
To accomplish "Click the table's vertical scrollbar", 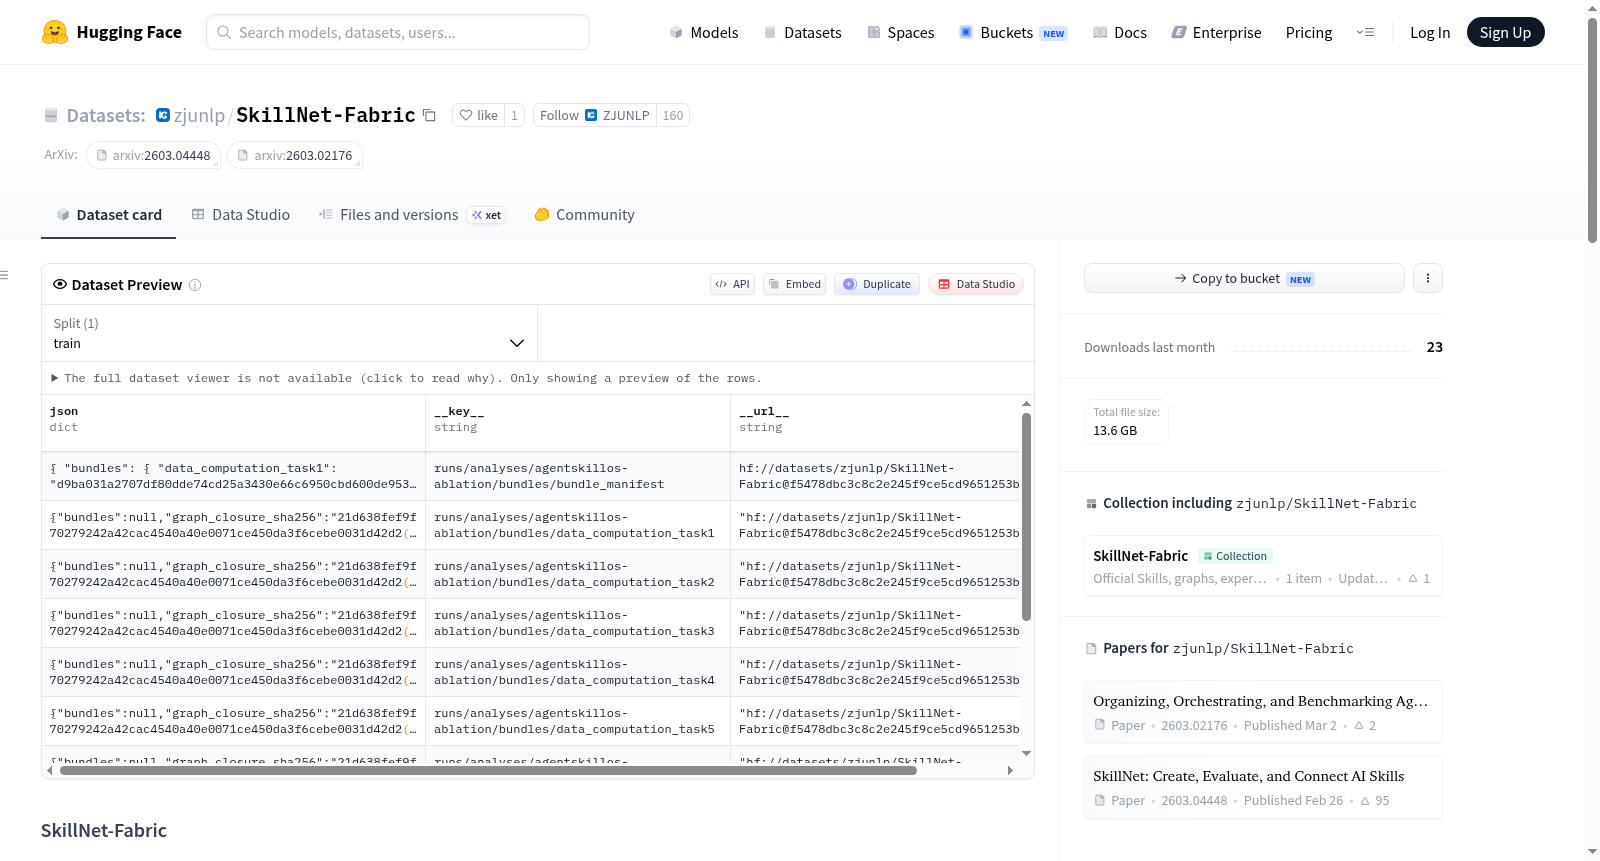I will click(1026, 516).
